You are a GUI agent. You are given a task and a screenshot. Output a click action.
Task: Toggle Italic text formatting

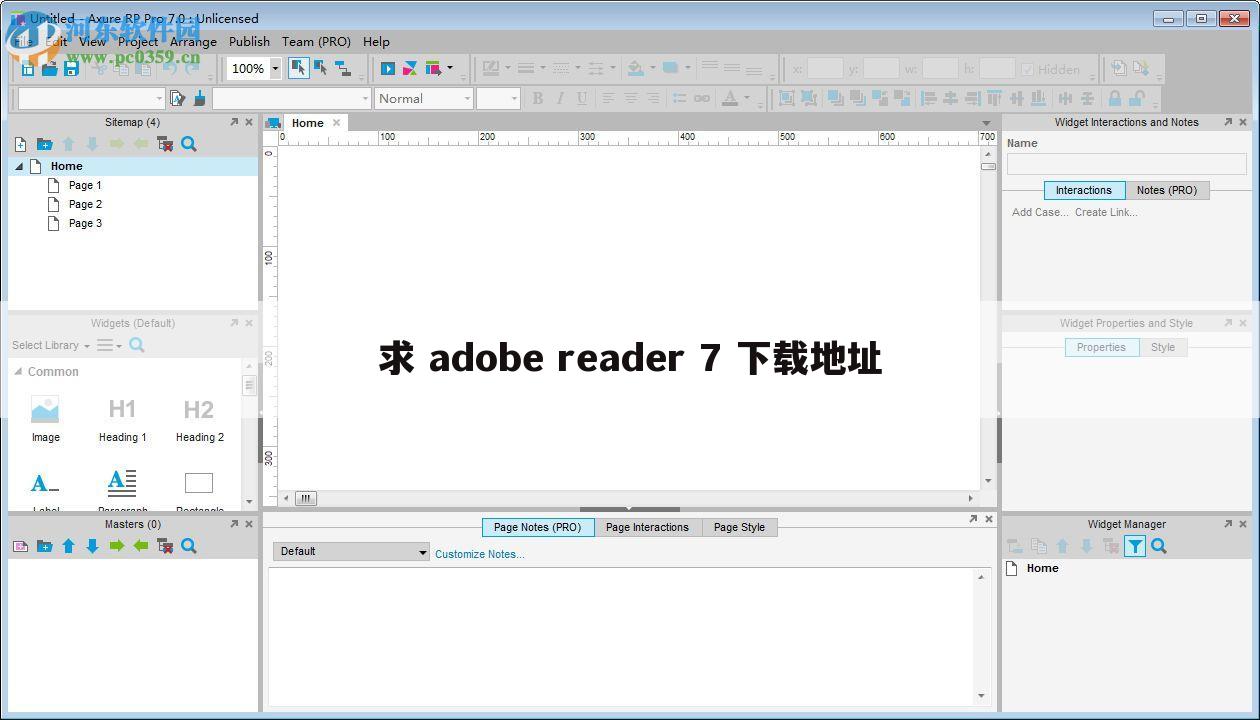tap(559, 98)
